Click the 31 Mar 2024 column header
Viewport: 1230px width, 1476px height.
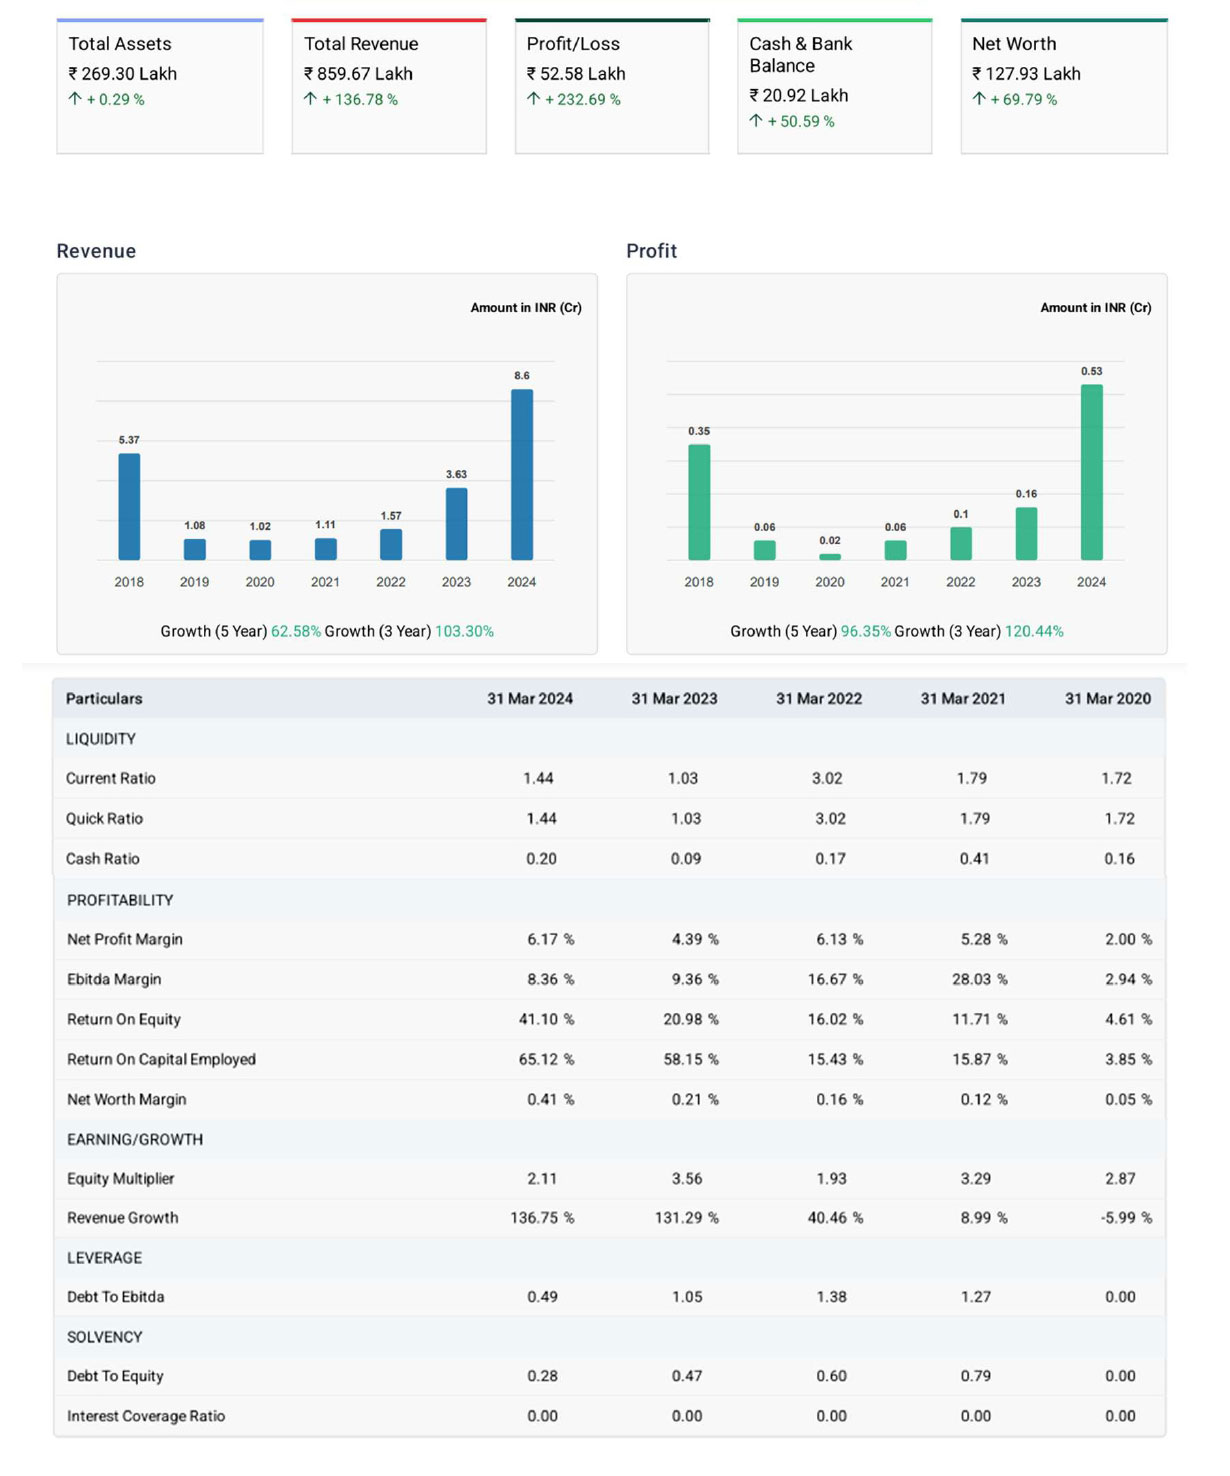click(530, 699)
